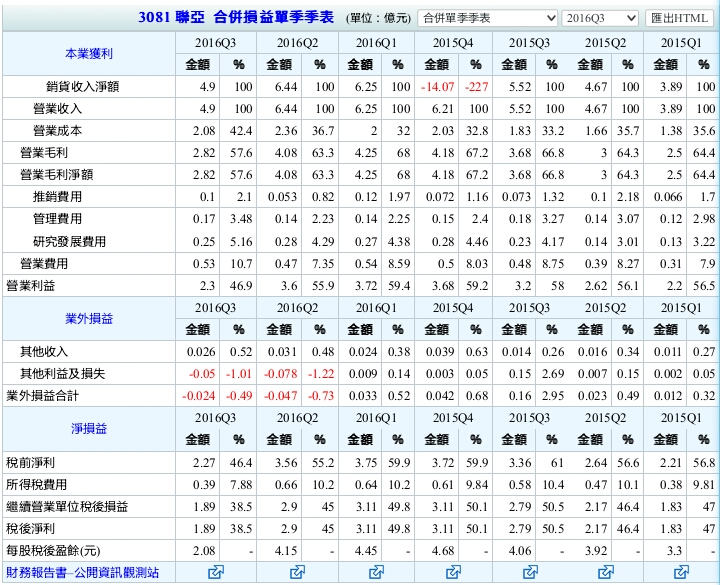720x585 pixels.
Task: Select the 營業毛利淨額 row label
Action: [56, 174]
